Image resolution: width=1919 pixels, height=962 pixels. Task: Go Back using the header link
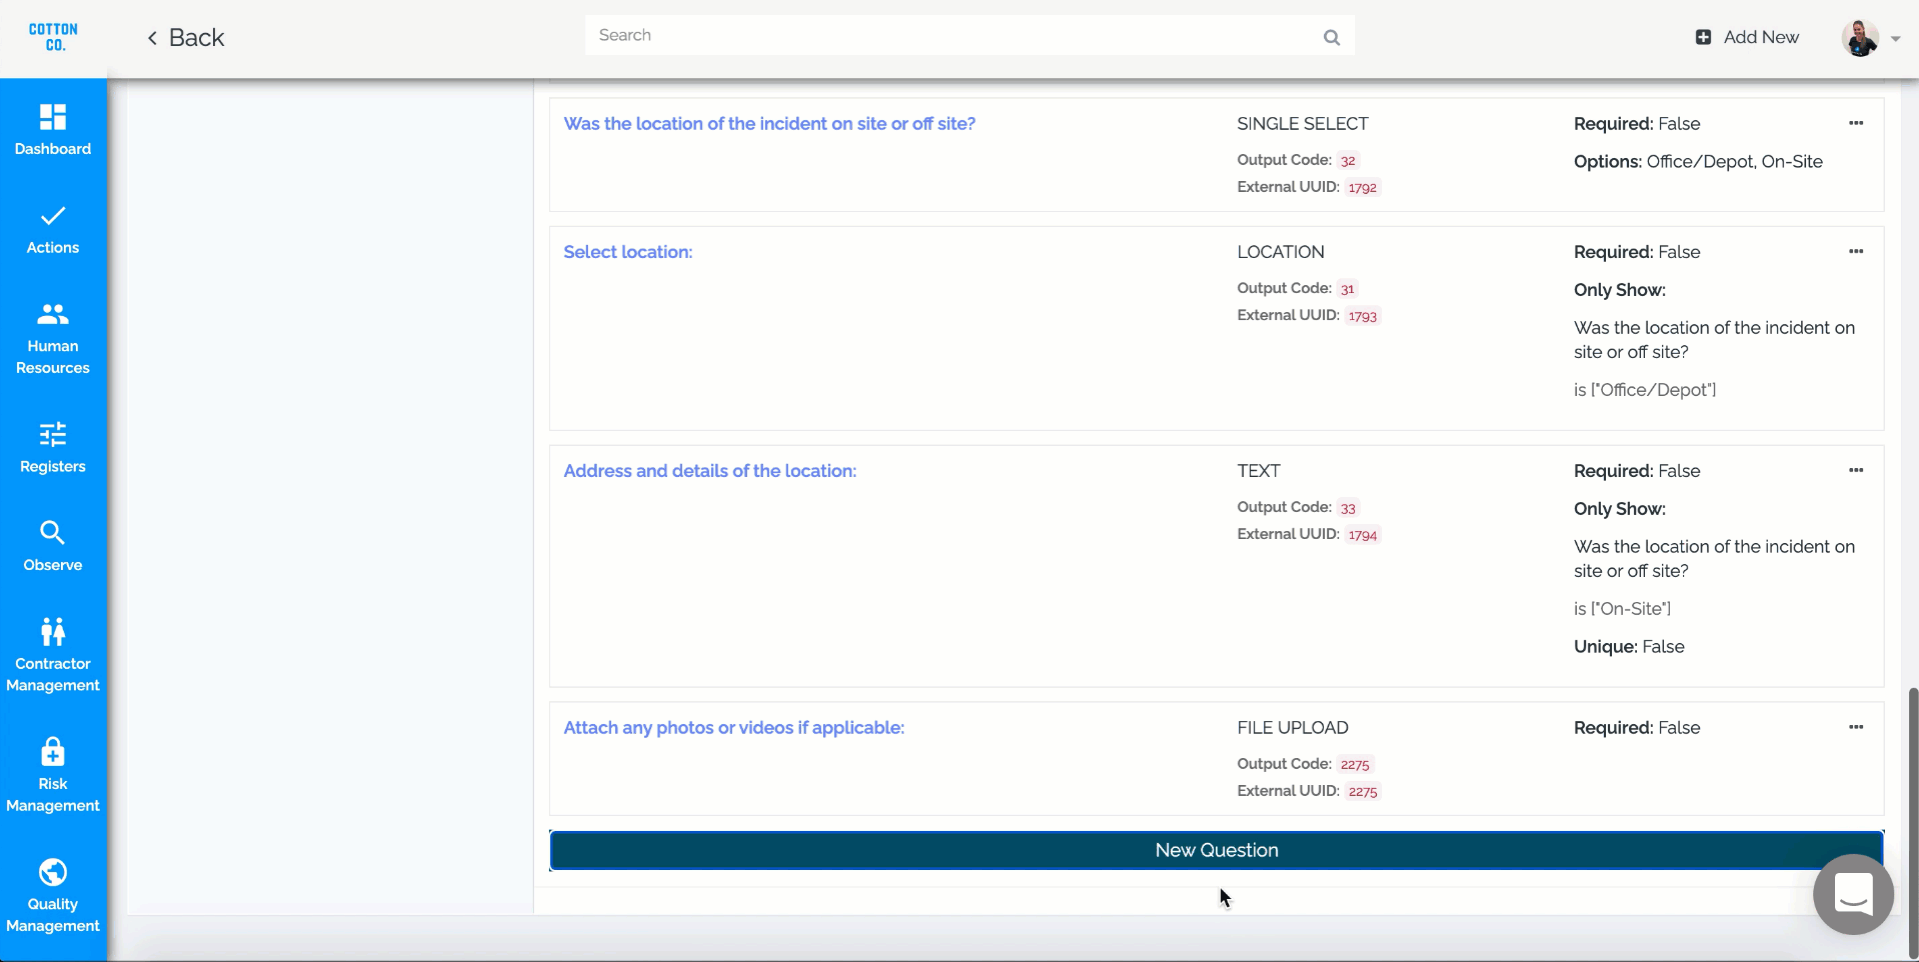coord(186,38)
